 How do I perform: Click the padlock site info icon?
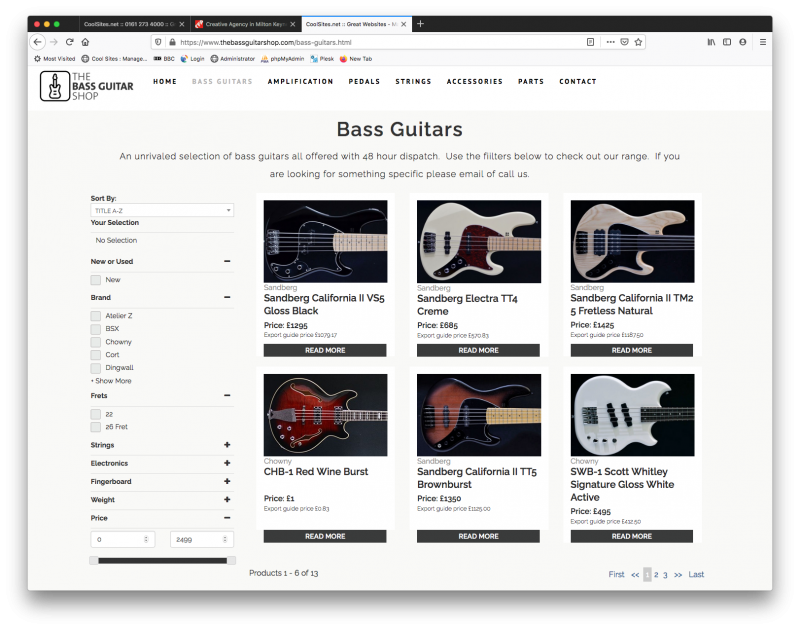click(172, 42)
